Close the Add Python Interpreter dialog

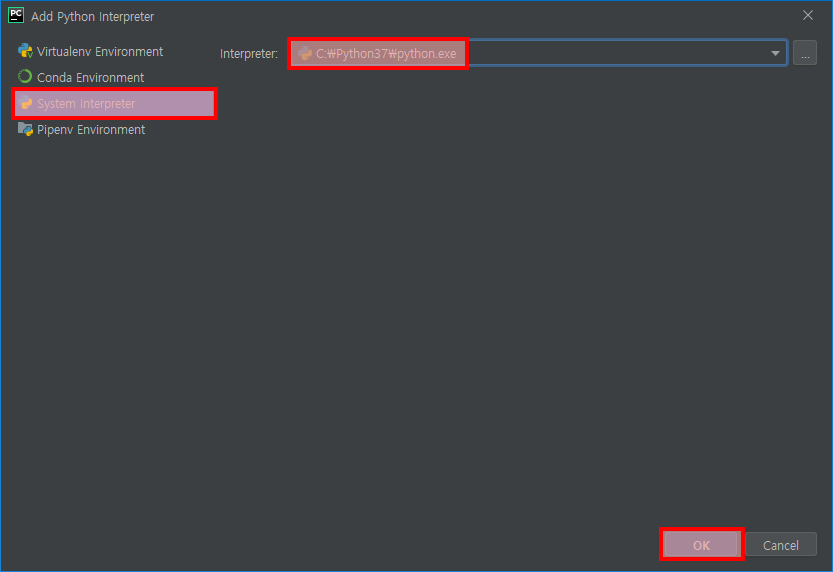[x=808, y=15]
